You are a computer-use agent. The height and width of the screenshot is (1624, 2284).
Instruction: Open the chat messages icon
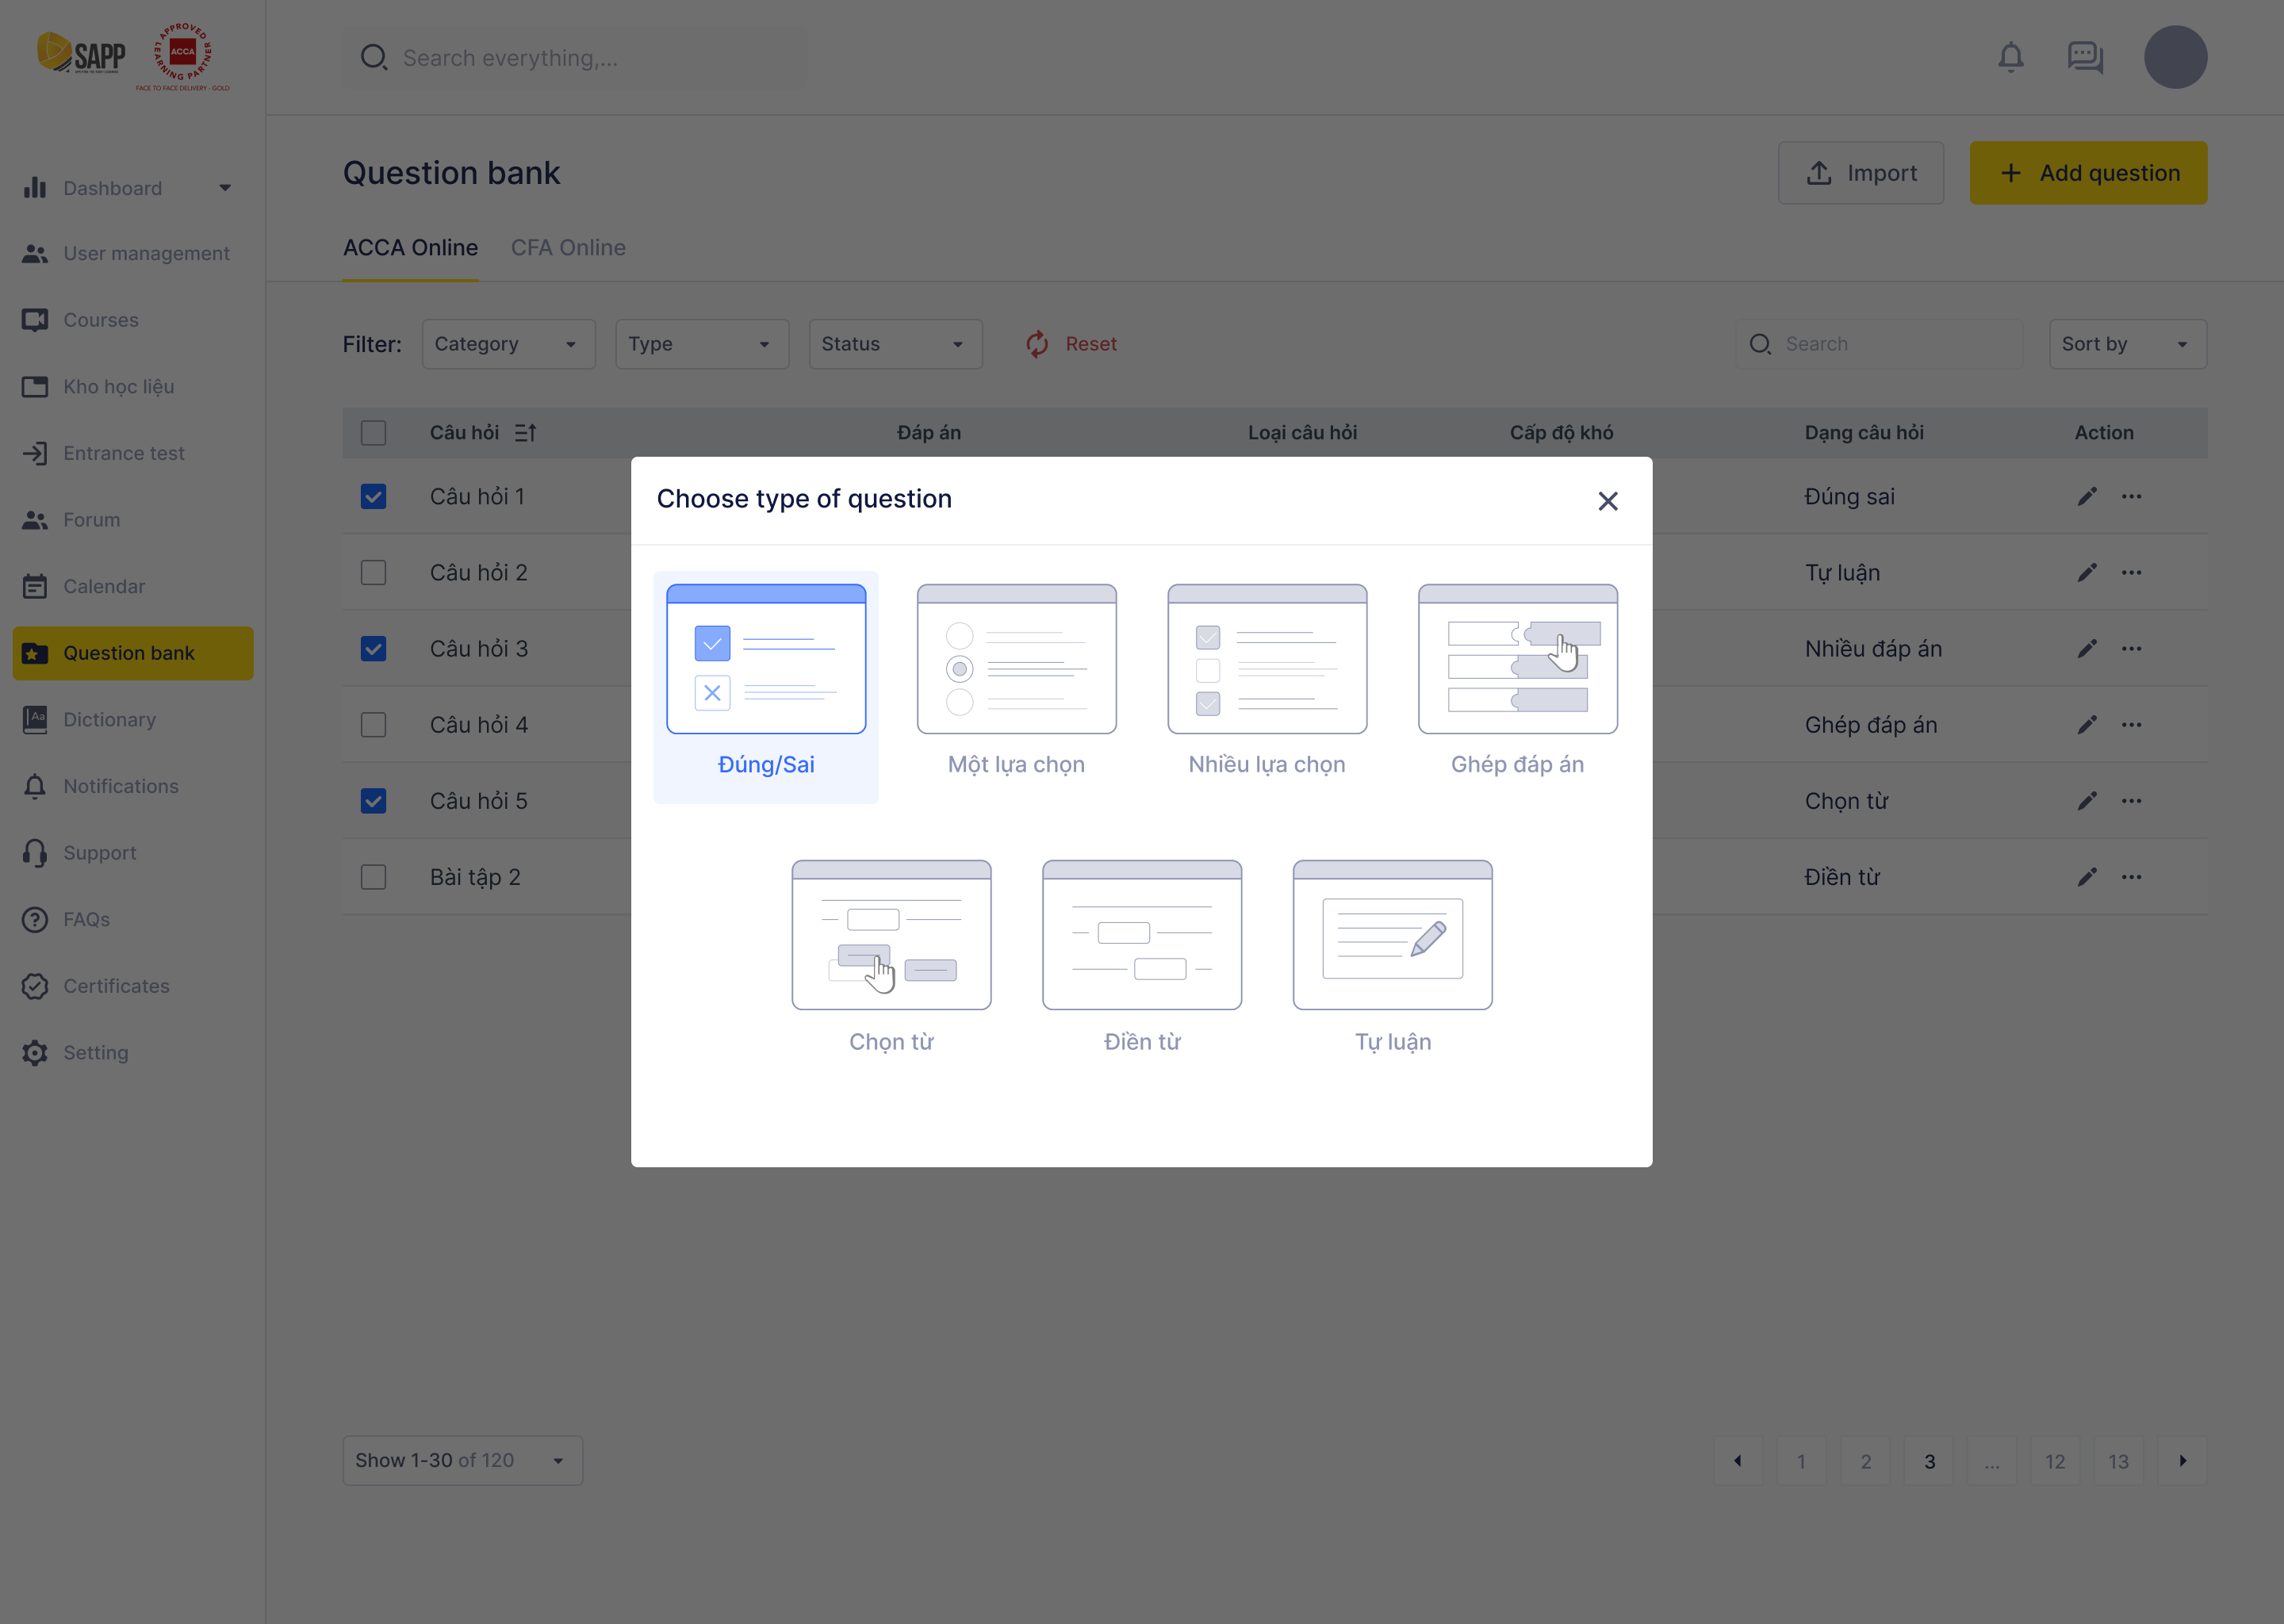pos(2085,57)
